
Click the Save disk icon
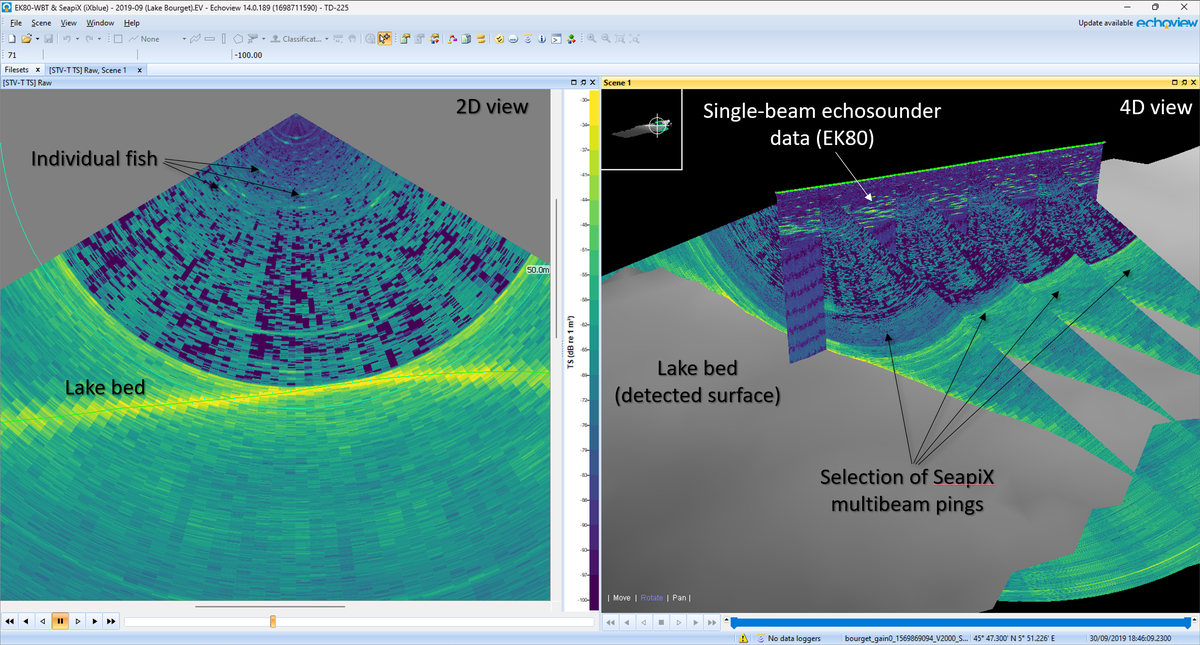pos(49,38)
